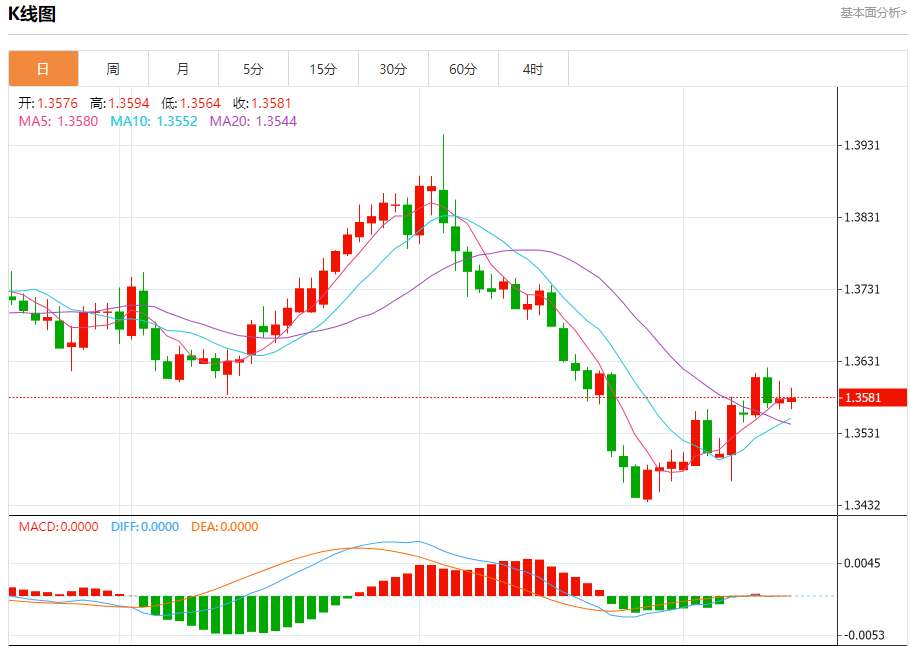Select the 日 daily chart tab
The height and width of the screenshot is (646, 910).
pyautogui.click(x=44, y=69)
